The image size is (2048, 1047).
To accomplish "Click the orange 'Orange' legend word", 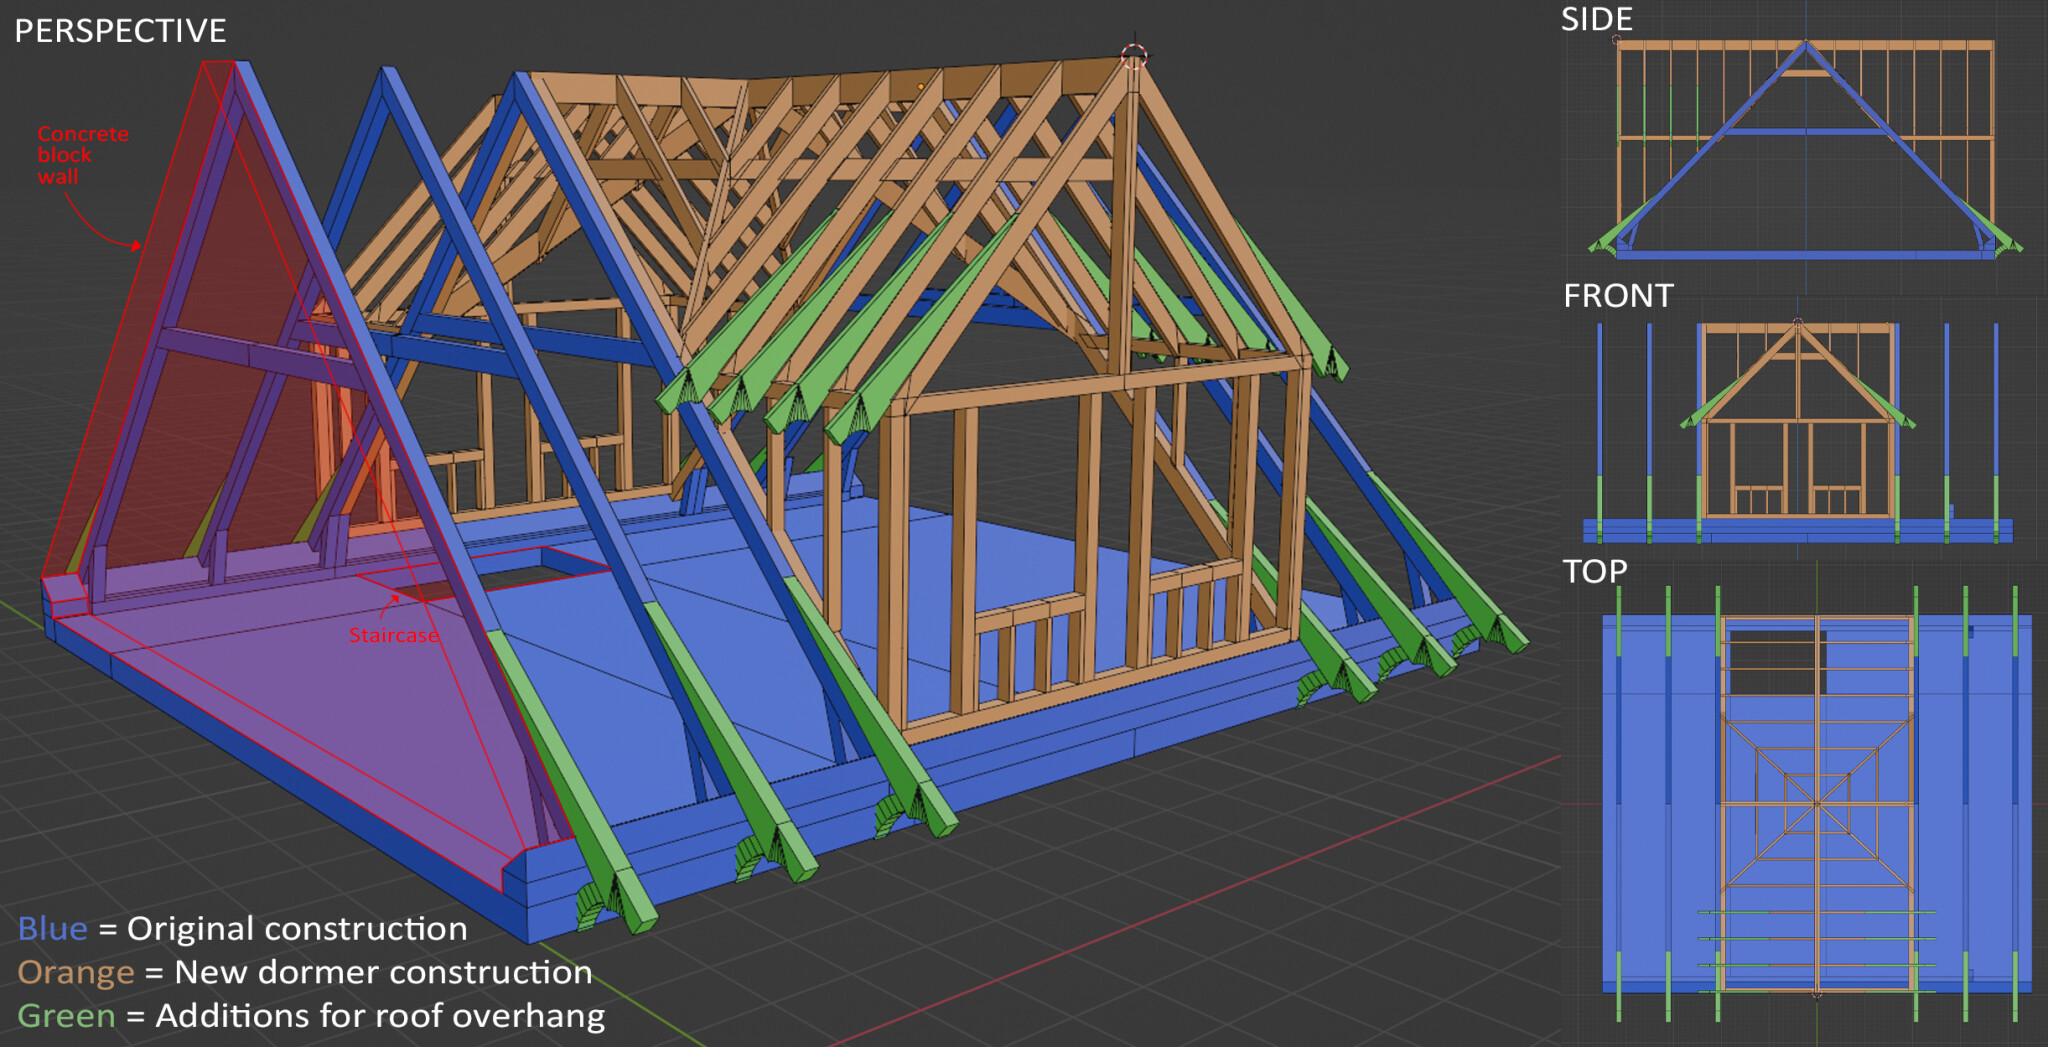I will tap(75, 972).
